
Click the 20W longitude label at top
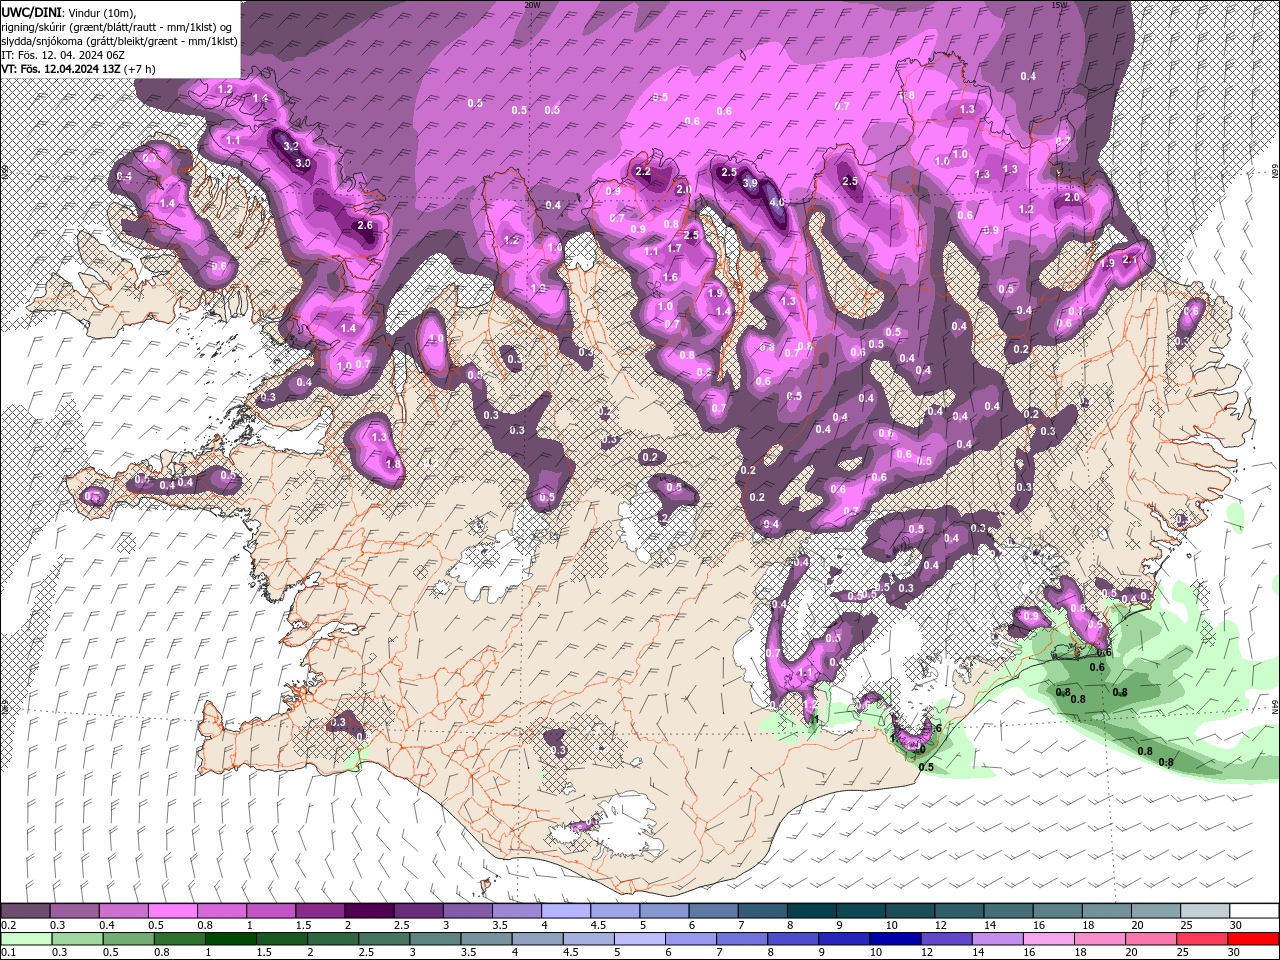tap(532, 5)
